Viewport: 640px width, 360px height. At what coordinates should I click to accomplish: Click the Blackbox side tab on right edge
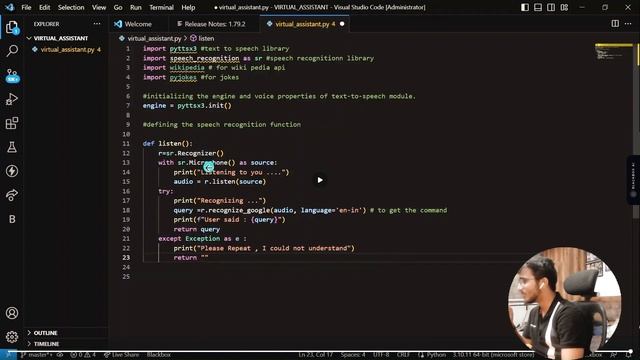tap(633, 180)
